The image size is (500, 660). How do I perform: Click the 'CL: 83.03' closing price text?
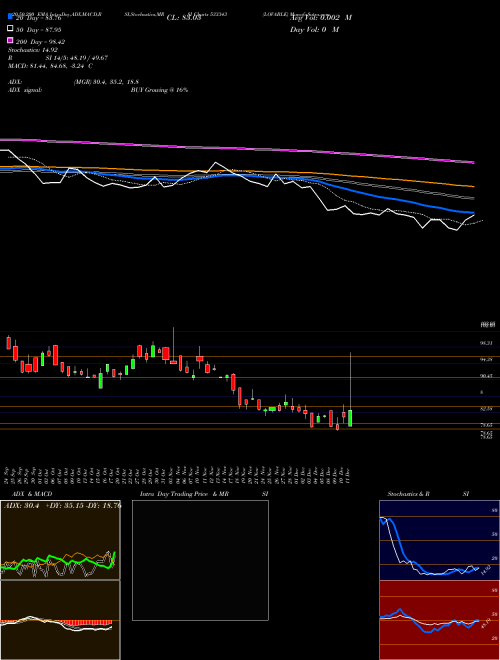point(184,18)
